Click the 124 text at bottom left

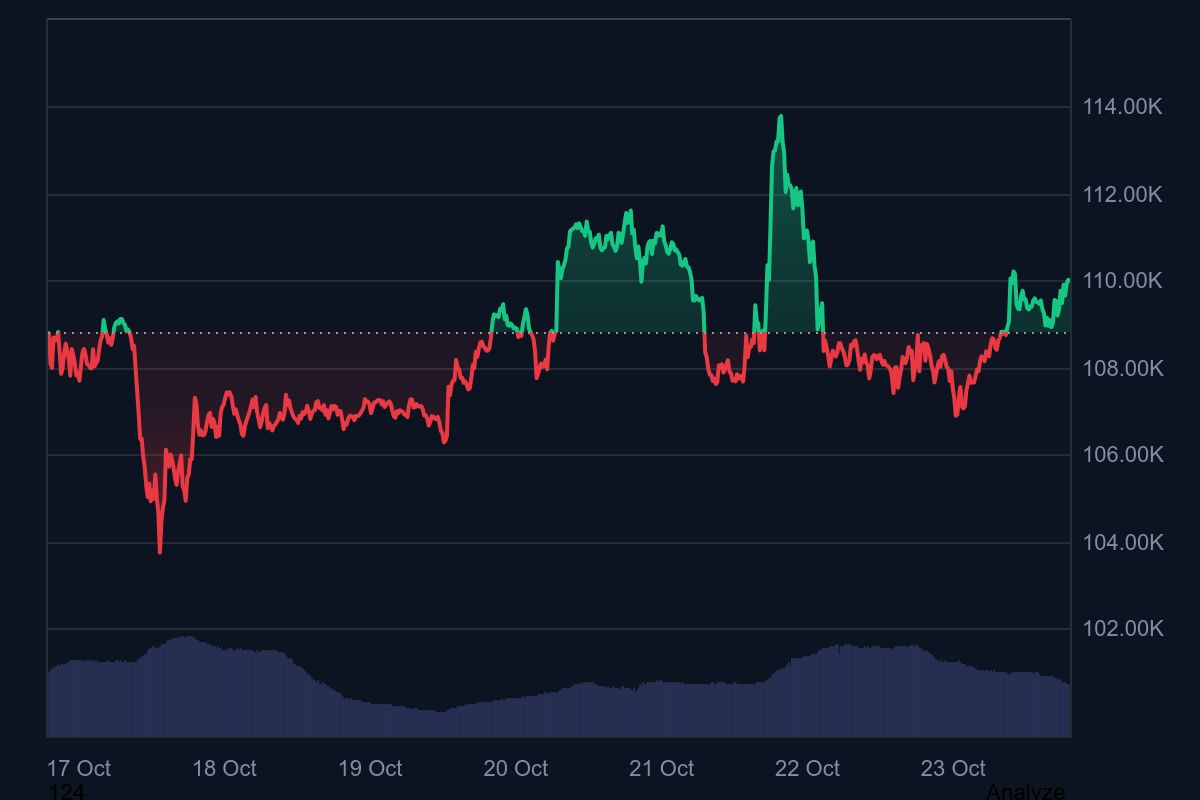pyautogui.click(x=66, y=792)
